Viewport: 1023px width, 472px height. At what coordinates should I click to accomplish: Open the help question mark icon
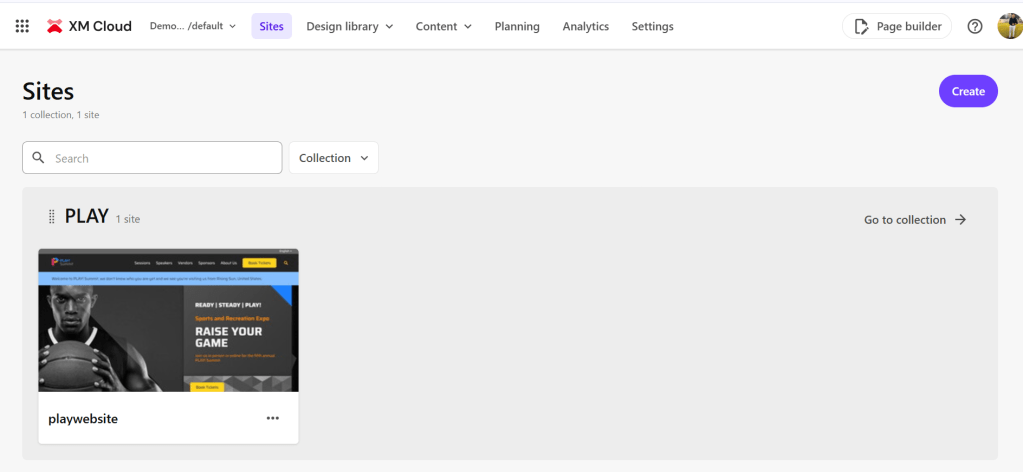pyautogui.click(x=975, y=26)
